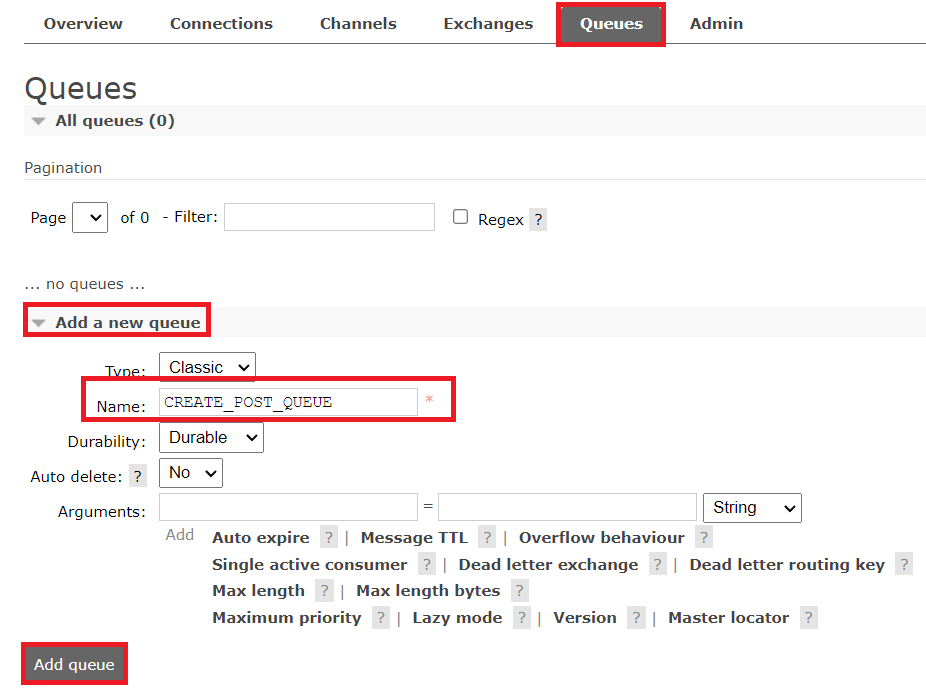Click the queue Name input field
The height and width of the screenshot is (698, 926).
(288, 402)
